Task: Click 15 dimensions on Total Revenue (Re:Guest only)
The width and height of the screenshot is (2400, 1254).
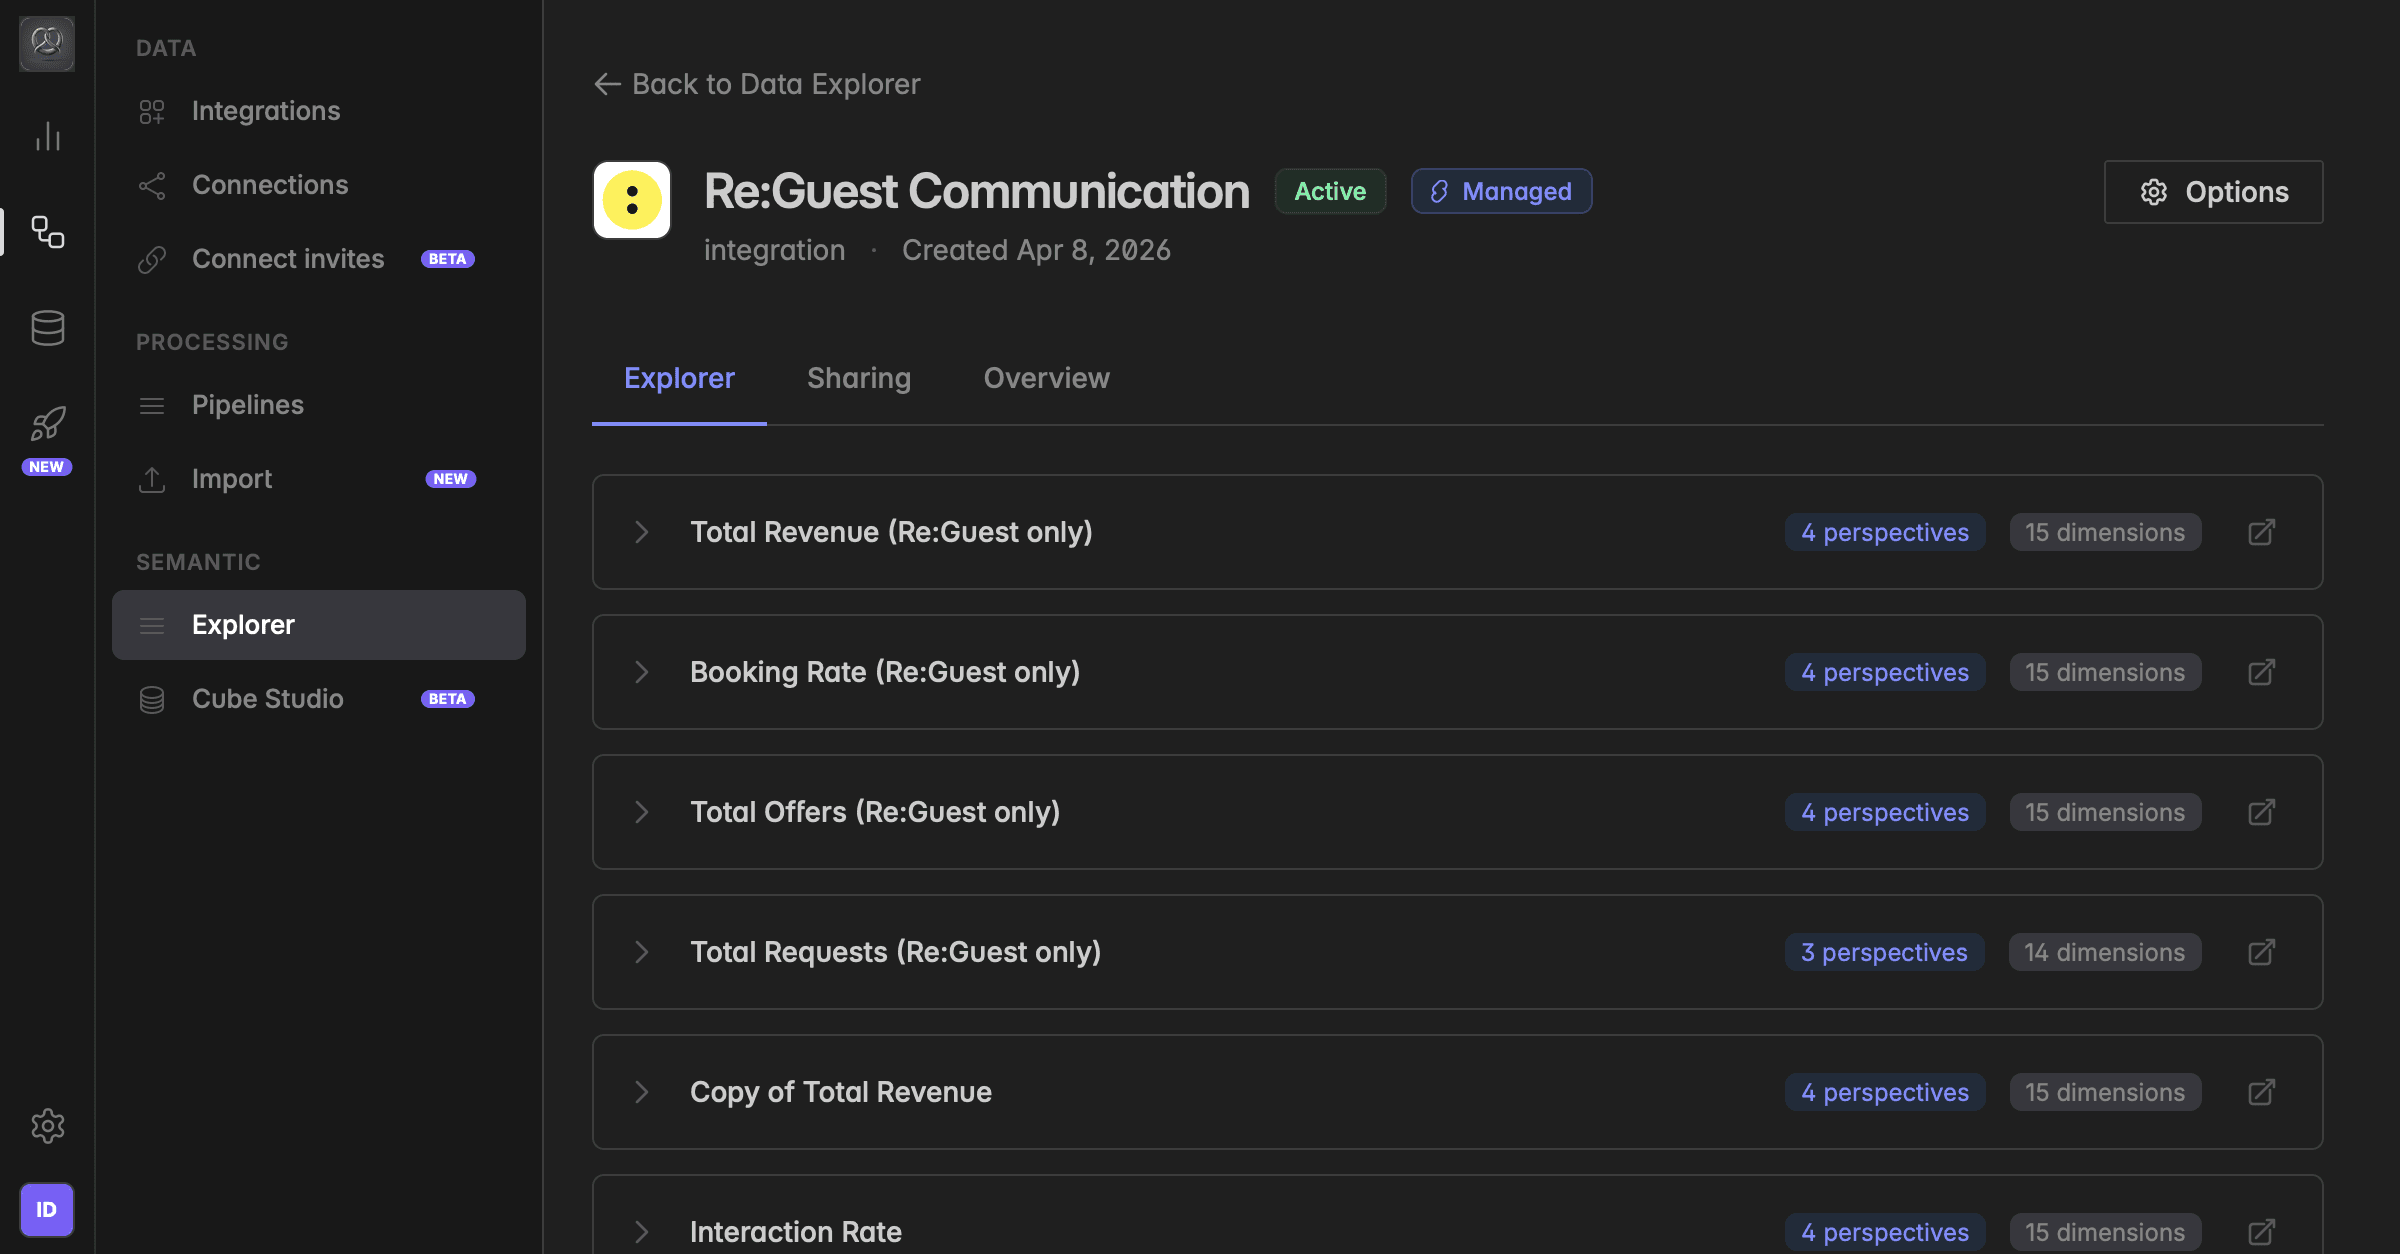Action: pyautogui.click(x=2105, y=532)
